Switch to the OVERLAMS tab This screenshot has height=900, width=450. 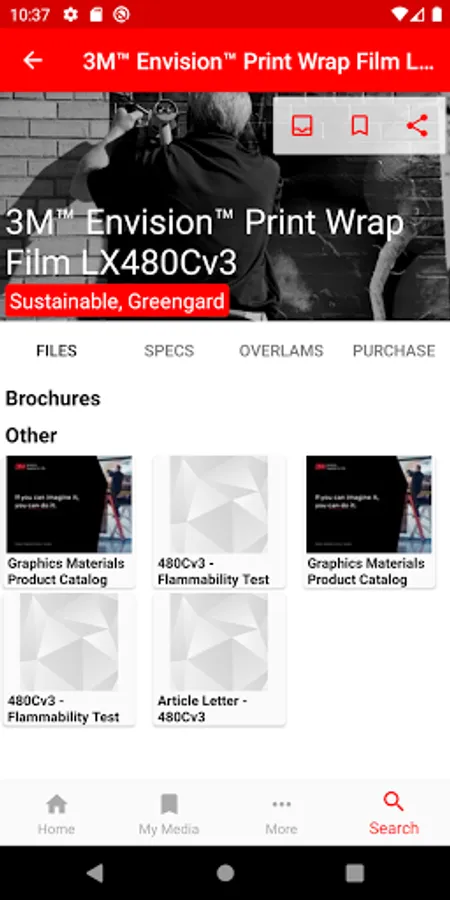coord(281,351)
